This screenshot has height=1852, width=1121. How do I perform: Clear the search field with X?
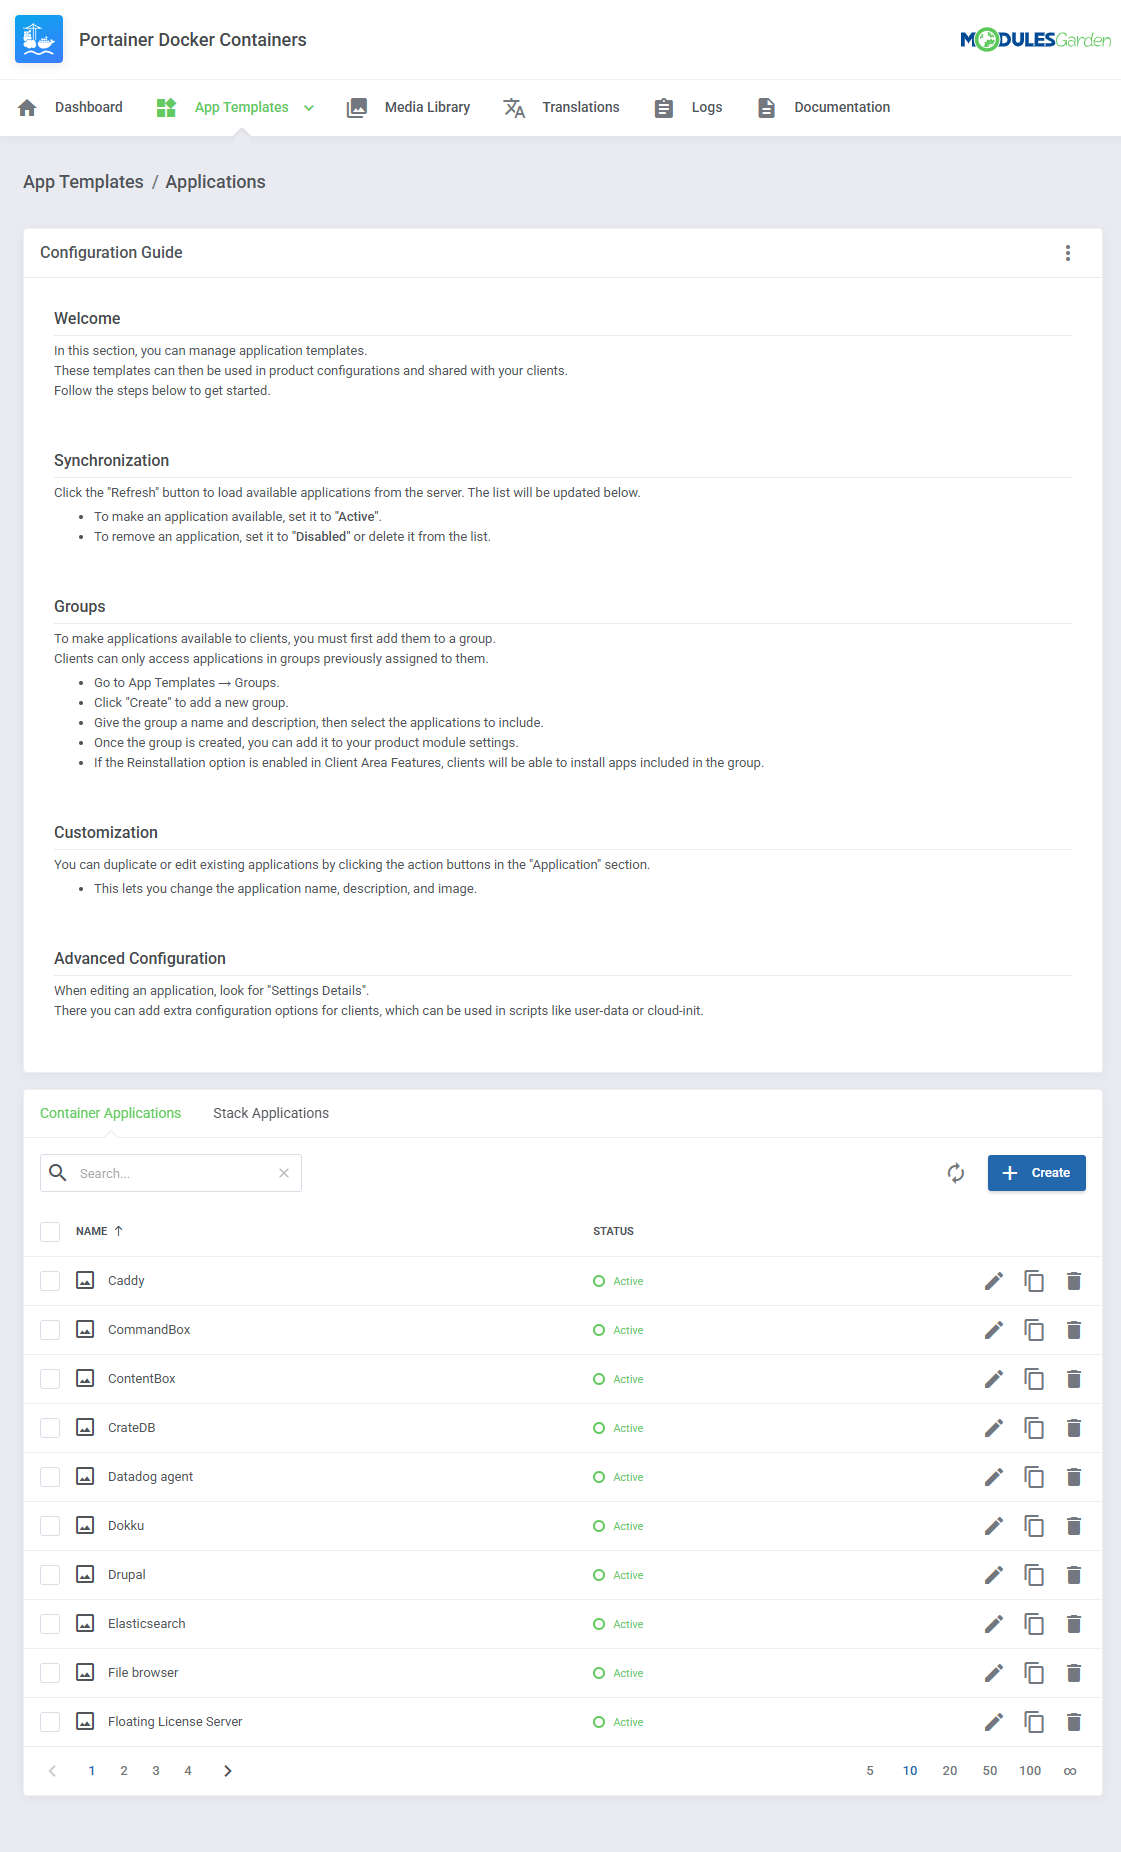click(x=284, y=1173)
